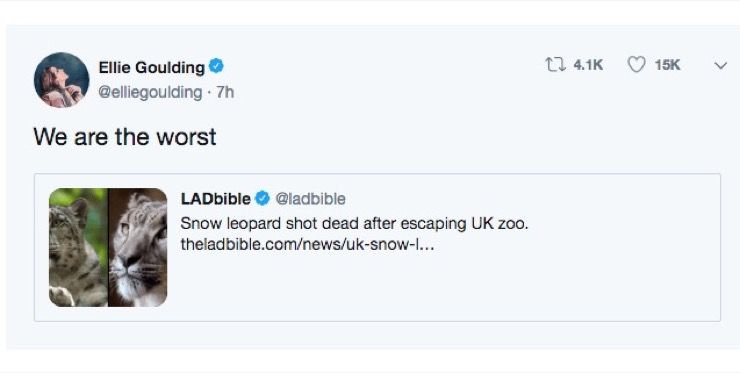
Task: Click the 15K likes count
Action: click(667, 65)
